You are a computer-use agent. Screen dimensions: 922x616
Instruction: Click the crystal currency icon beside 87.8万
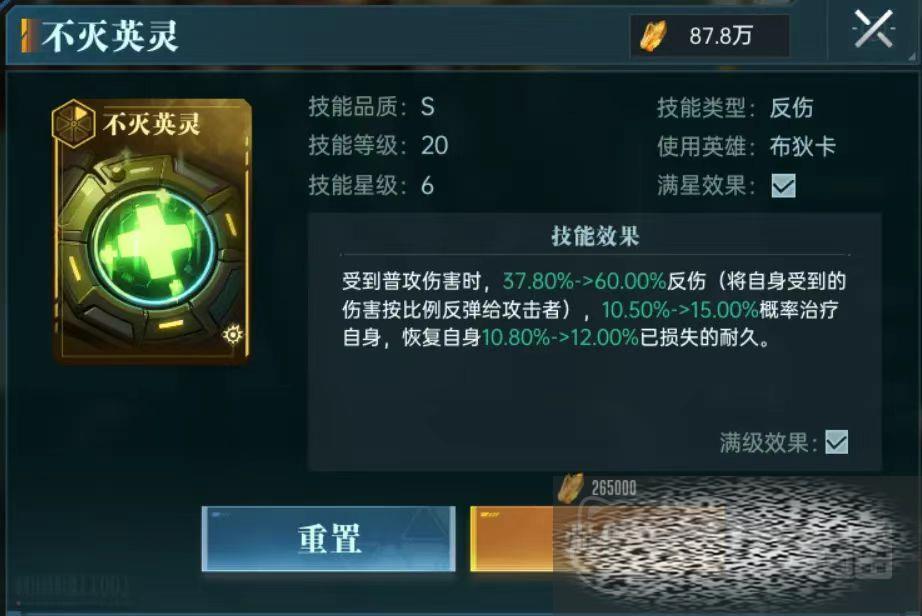coord(653,36)
